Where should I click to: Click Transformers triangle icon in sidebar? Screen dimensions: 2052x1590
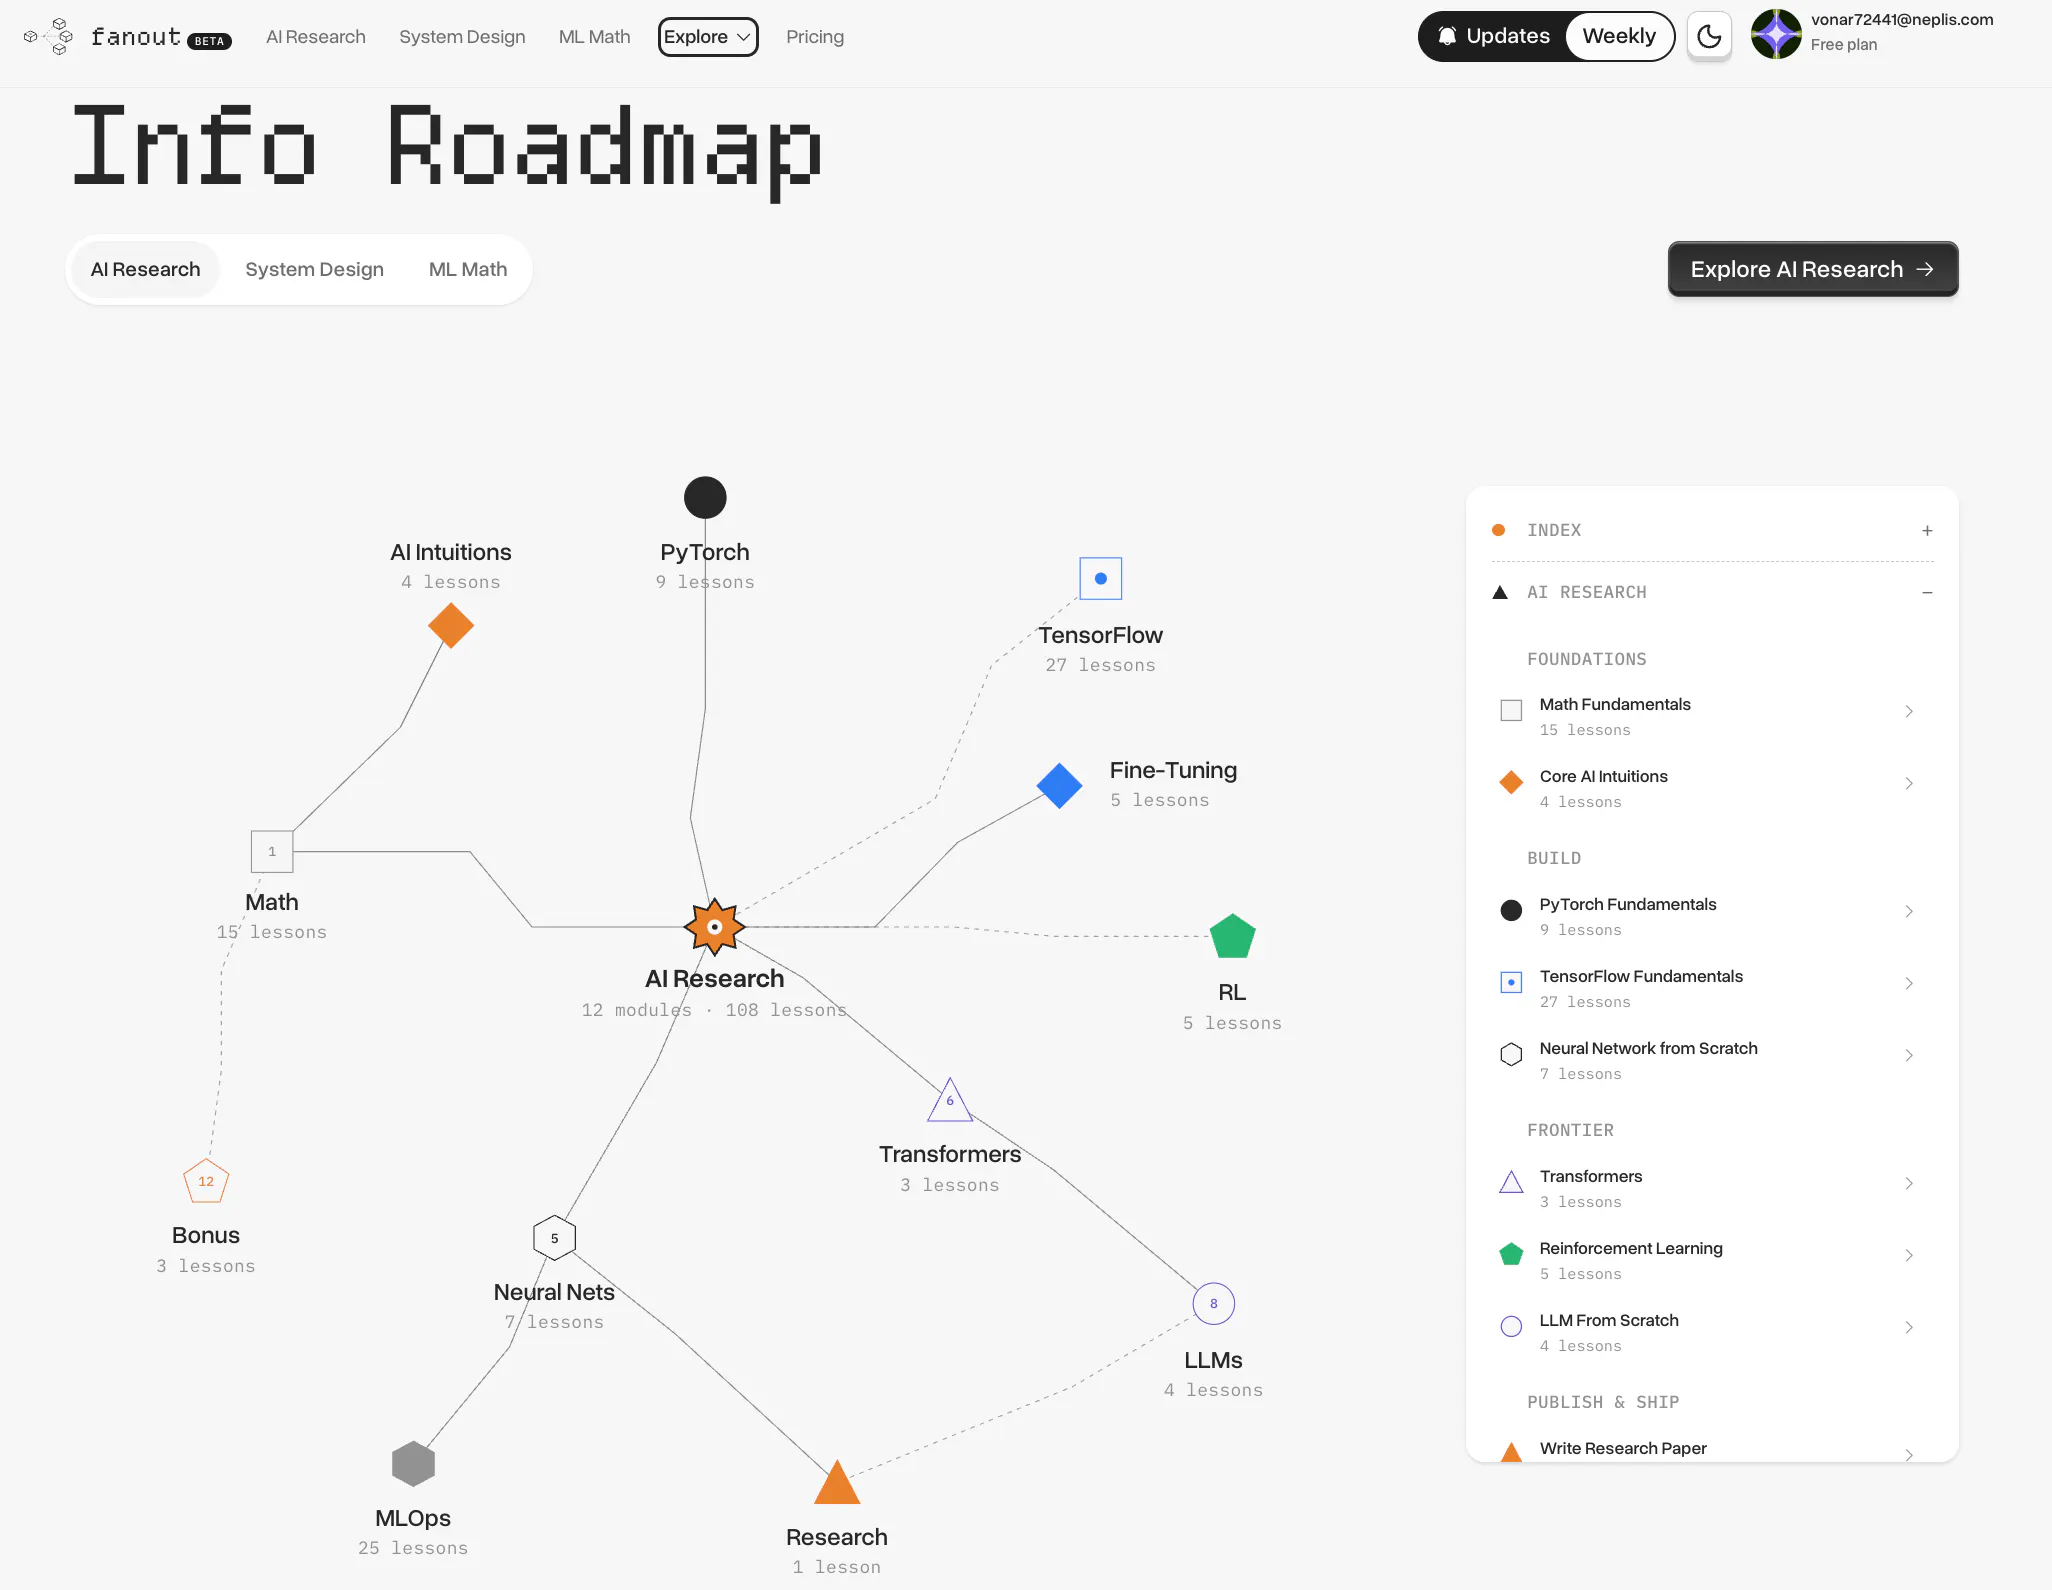pos(1511,1182)
